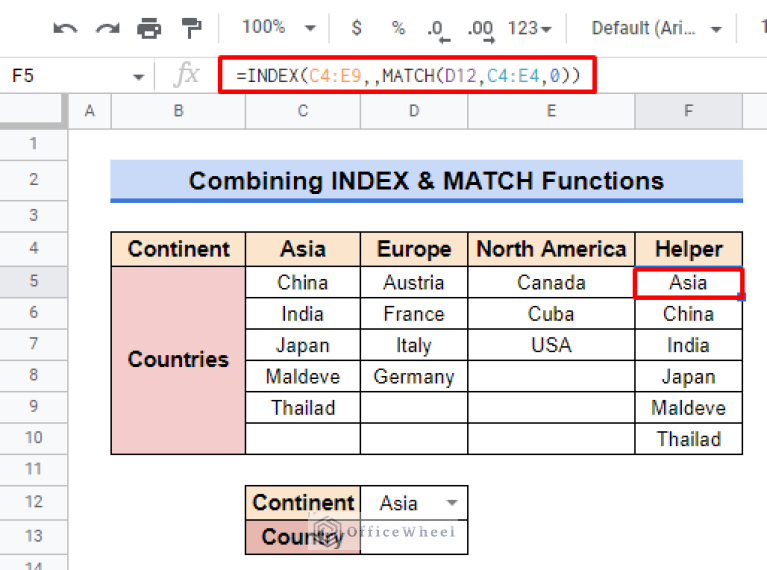
Task: Click the merged 'Countries' cell
Action: [x=179, y=360]
